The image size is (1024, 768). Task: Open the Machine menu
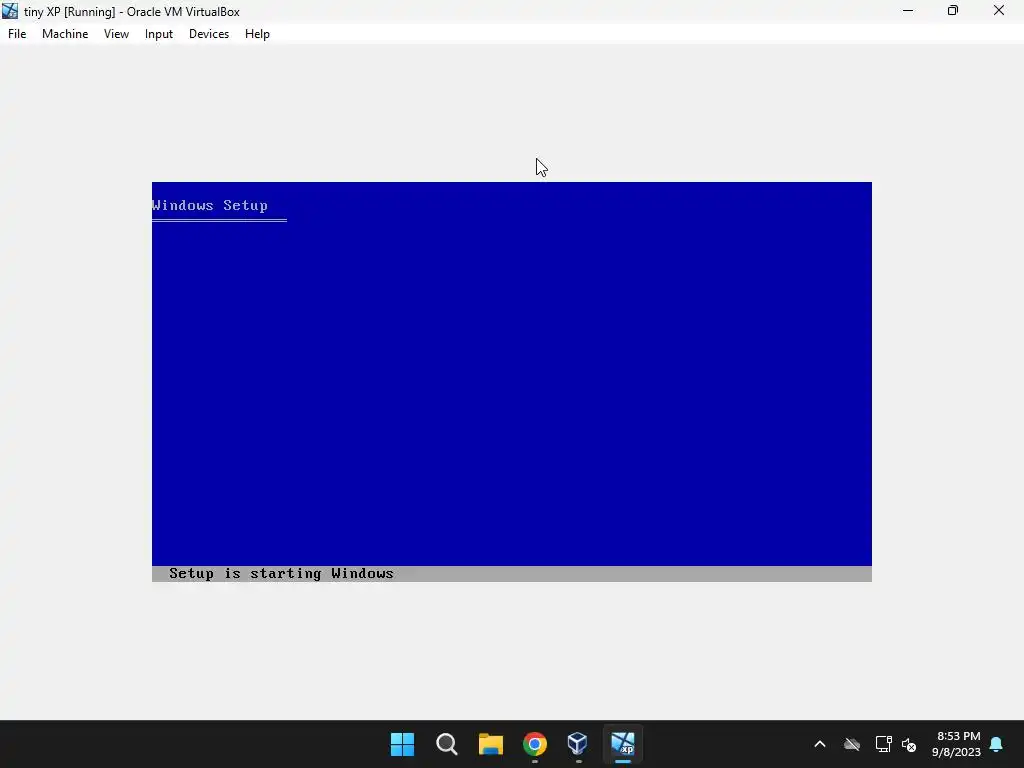[x=65, y=34]
